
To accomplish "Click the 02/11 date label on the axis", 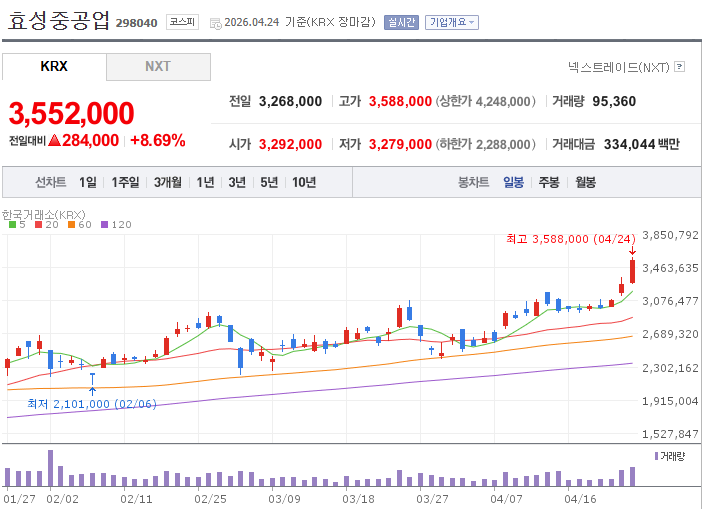I will (136, 499).
